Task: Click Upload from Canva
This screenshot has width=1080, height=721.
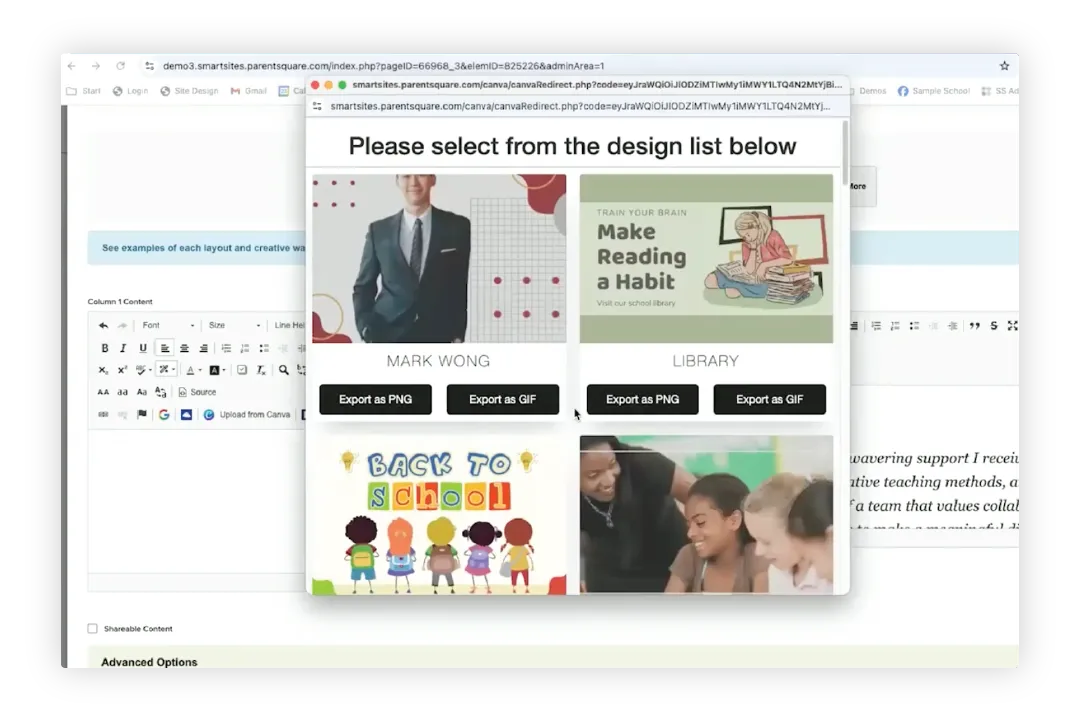Action: click(247, 415)
